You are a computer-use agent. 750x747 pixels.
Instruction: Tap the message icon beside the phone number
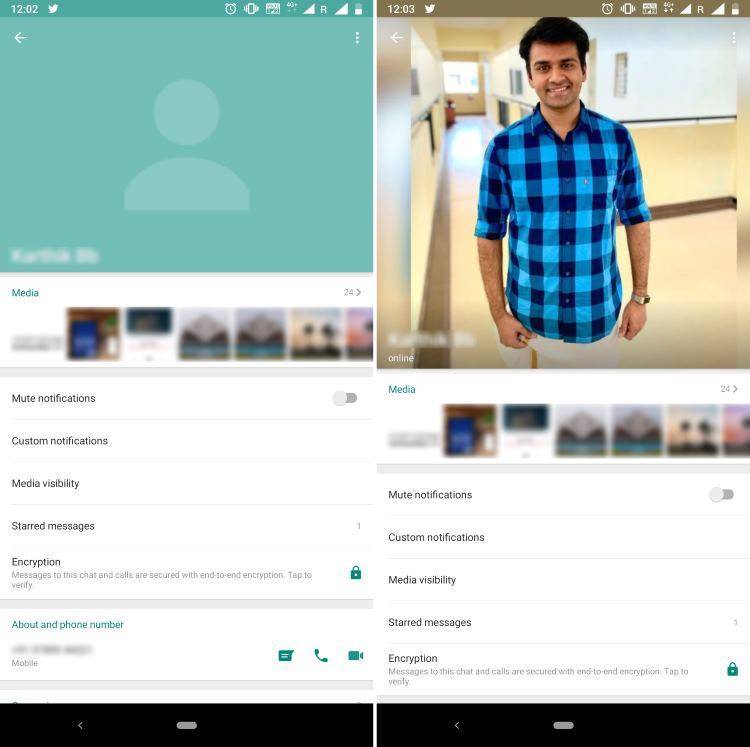(286, 656)
